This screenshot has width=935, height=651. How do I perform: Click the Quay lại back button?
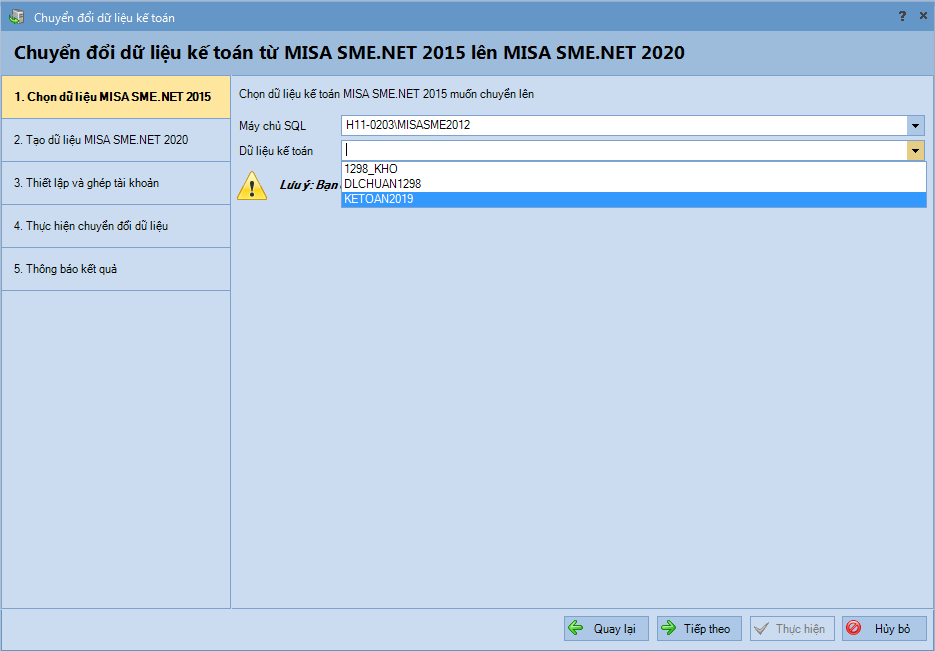606,628
